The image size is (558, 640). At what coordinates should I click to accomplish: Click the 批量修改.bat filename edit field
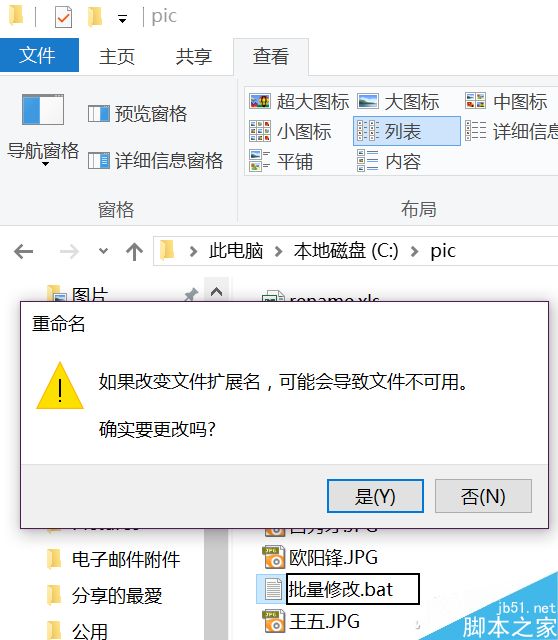pyautogui.click(x=353, y=589)
